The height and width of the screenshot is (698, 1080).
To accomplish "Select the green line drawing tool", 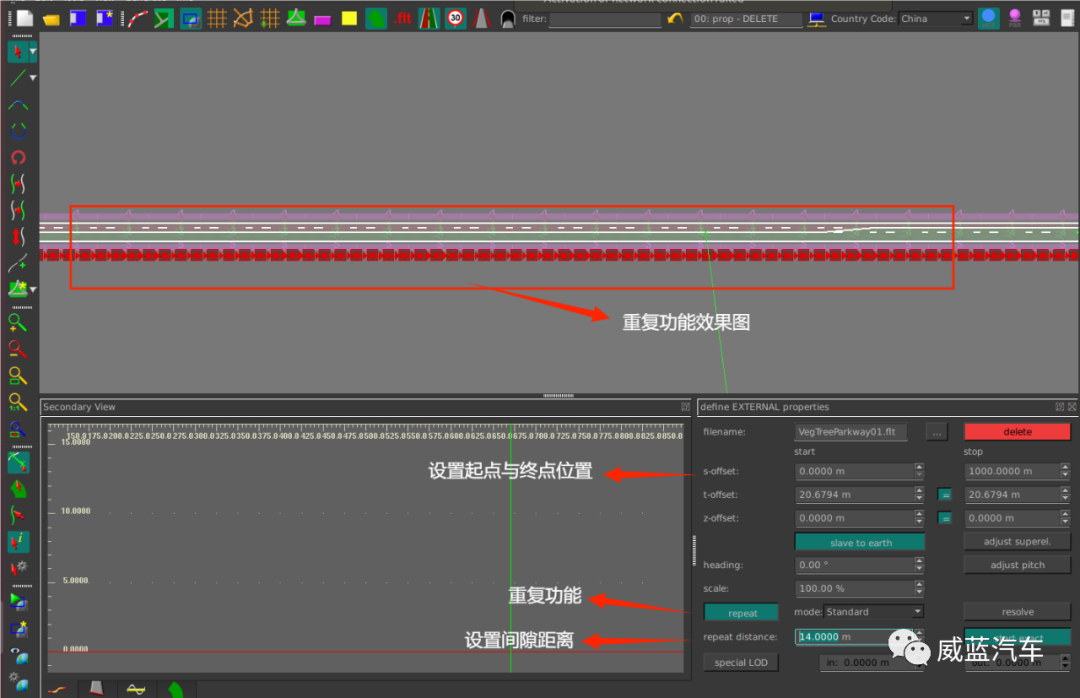I will click(18, 78).
